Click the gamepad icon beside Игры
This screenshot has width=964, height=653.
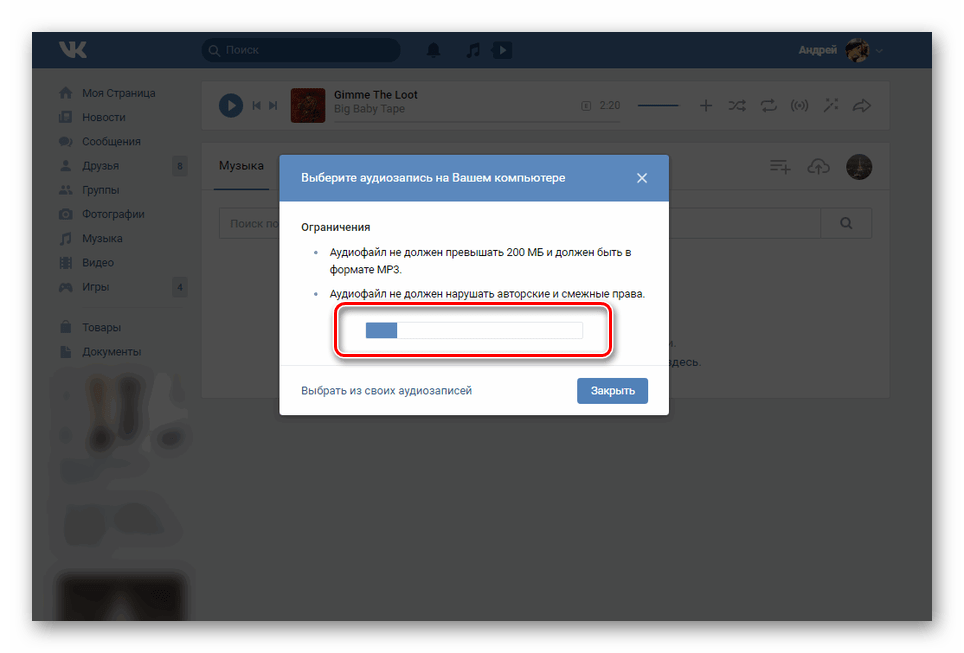point(66,287)
